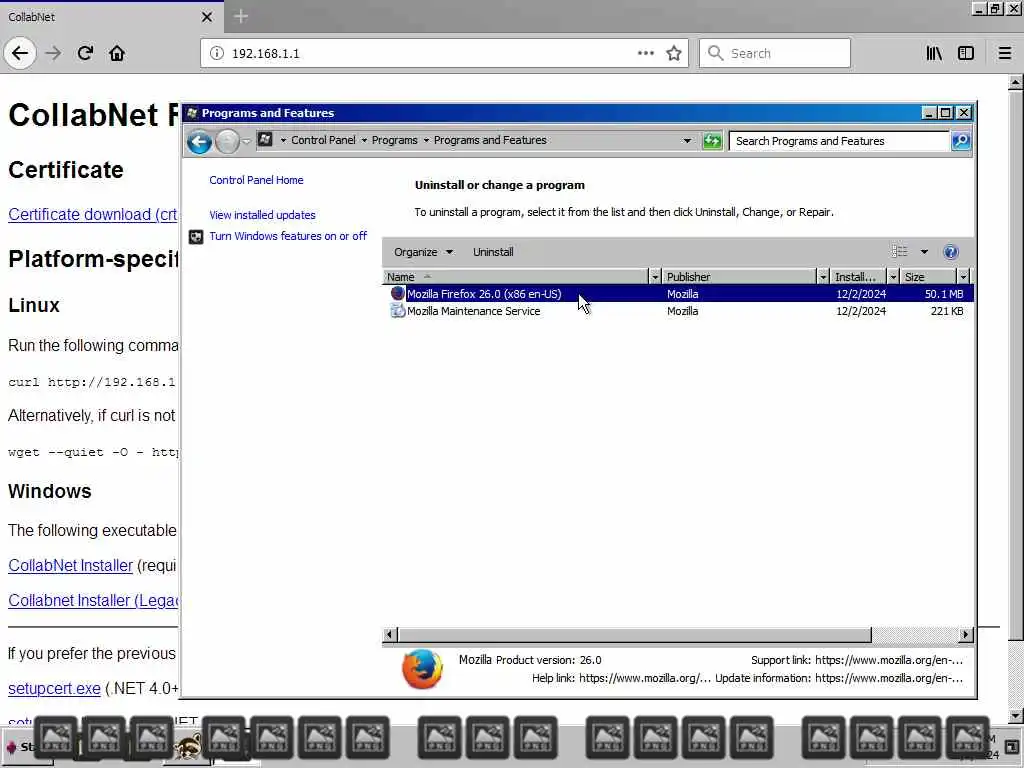This screenshot has width=1024, height=768.
Task: Open the Firefox home page icon
Action: (117, 53)
